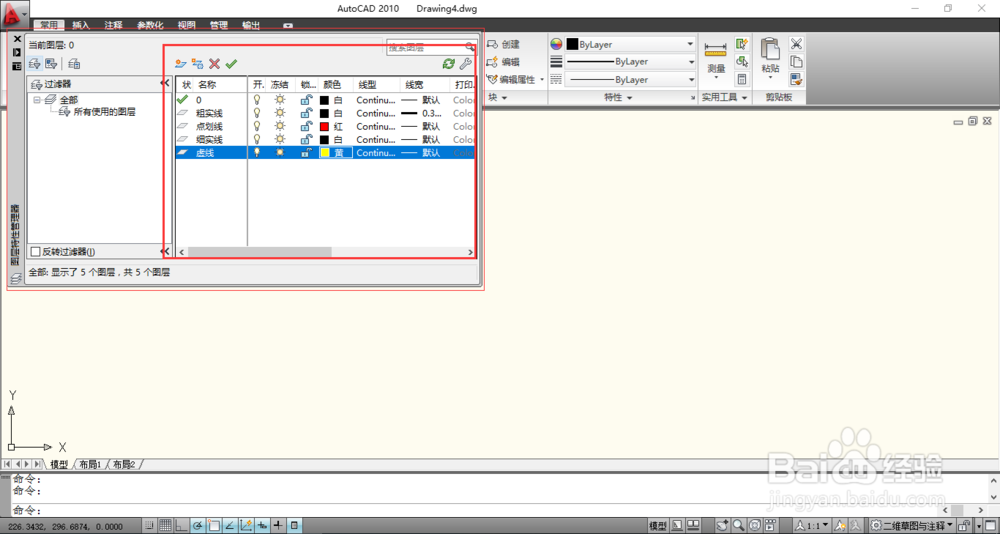Click the New Layer icon

click(x=180, y=64)
